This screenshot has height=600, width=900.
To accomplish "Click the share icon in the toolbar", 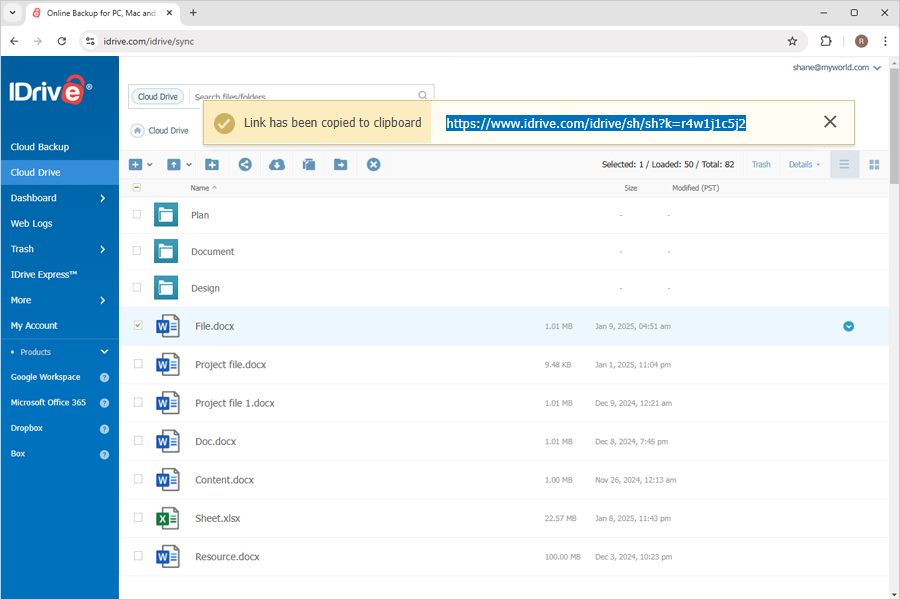I will [x=245, y=165].
